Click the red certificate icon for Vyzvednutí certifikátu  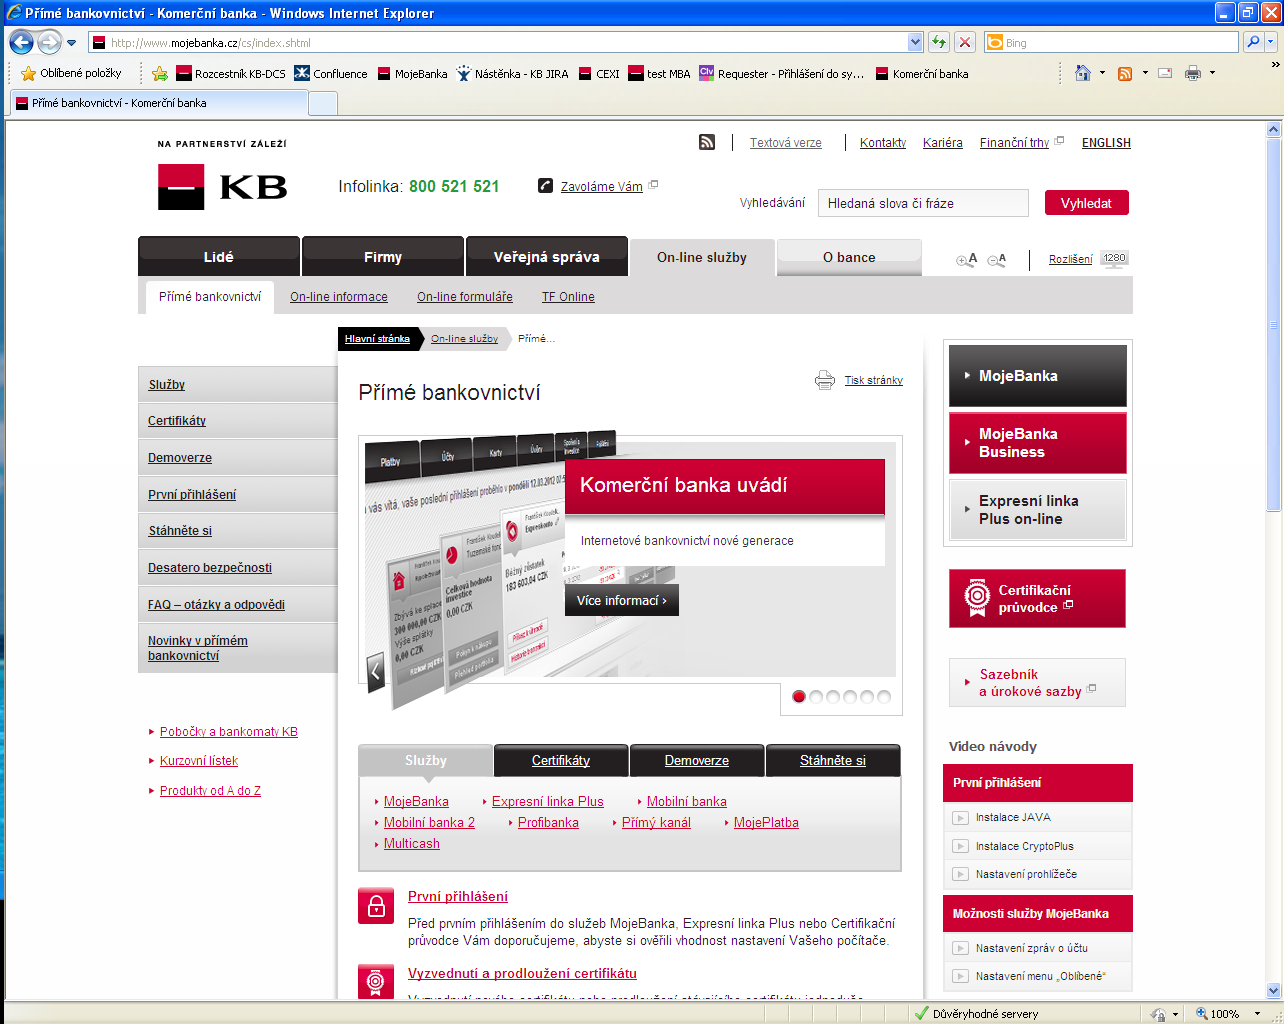tap(376, 981)
